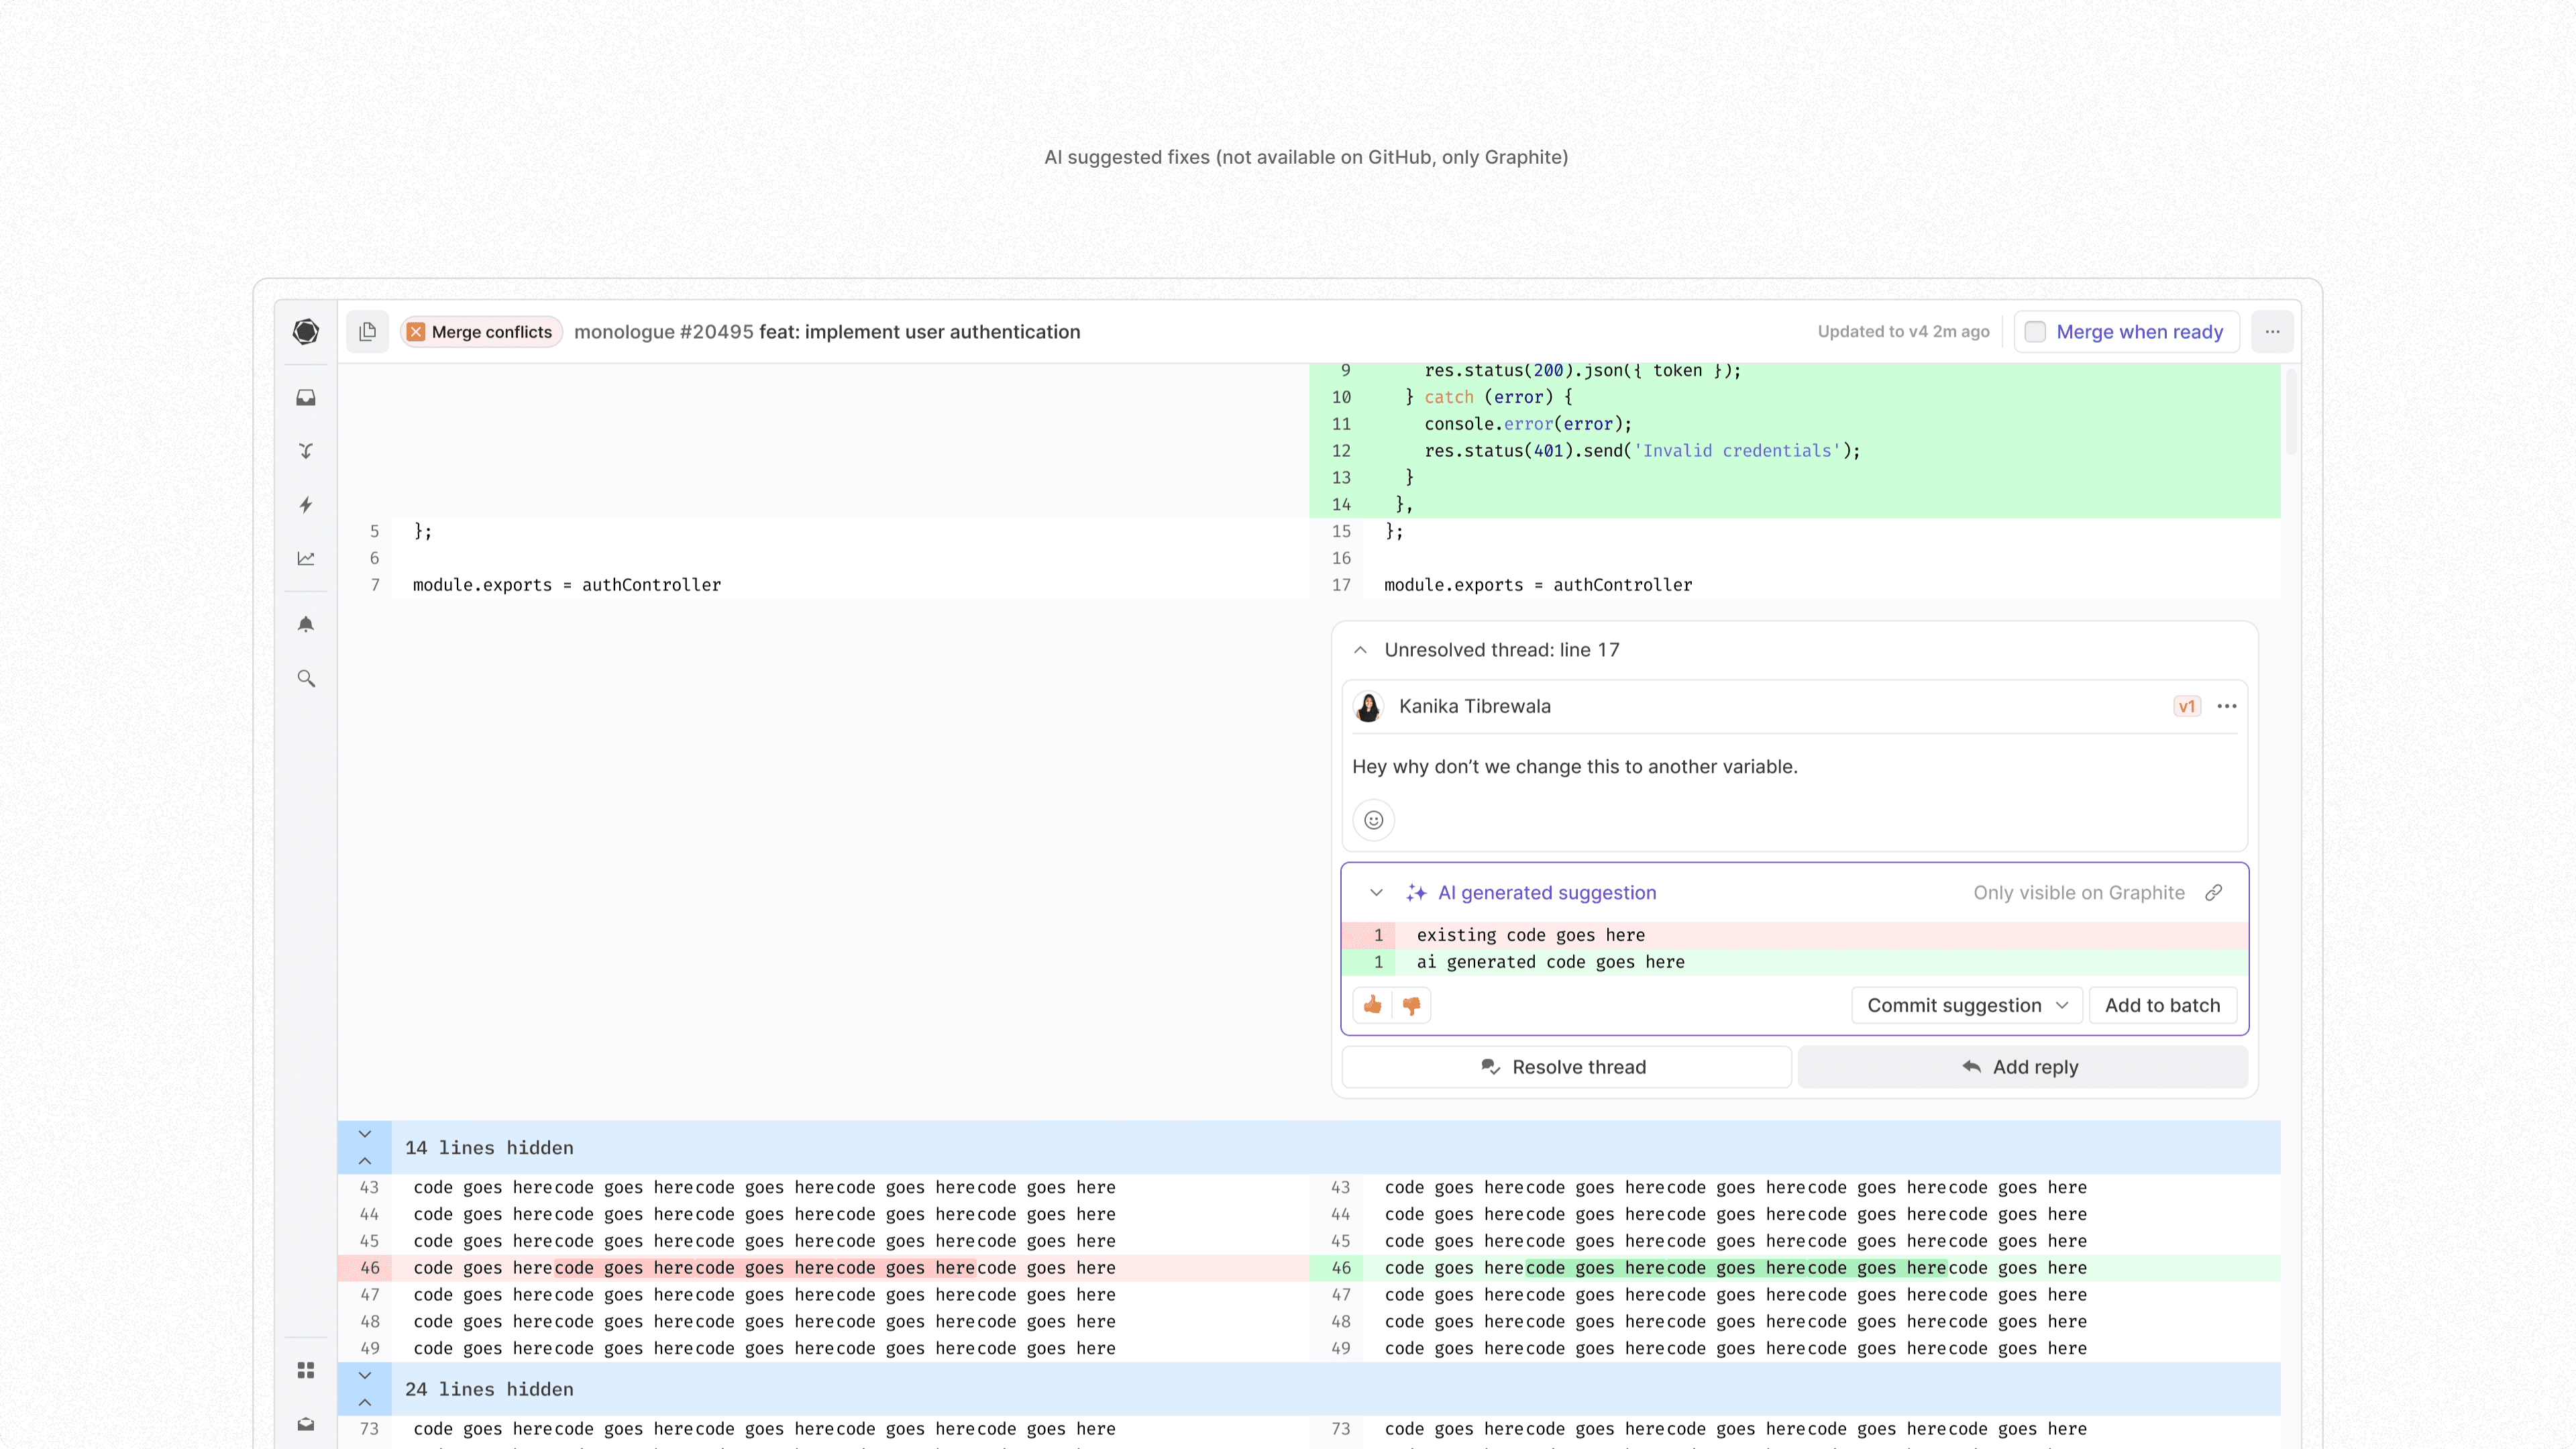Open the merge queue icon in the sidebar
The width and height of the screenshot is (2576, 1449).
click(306, 451)
